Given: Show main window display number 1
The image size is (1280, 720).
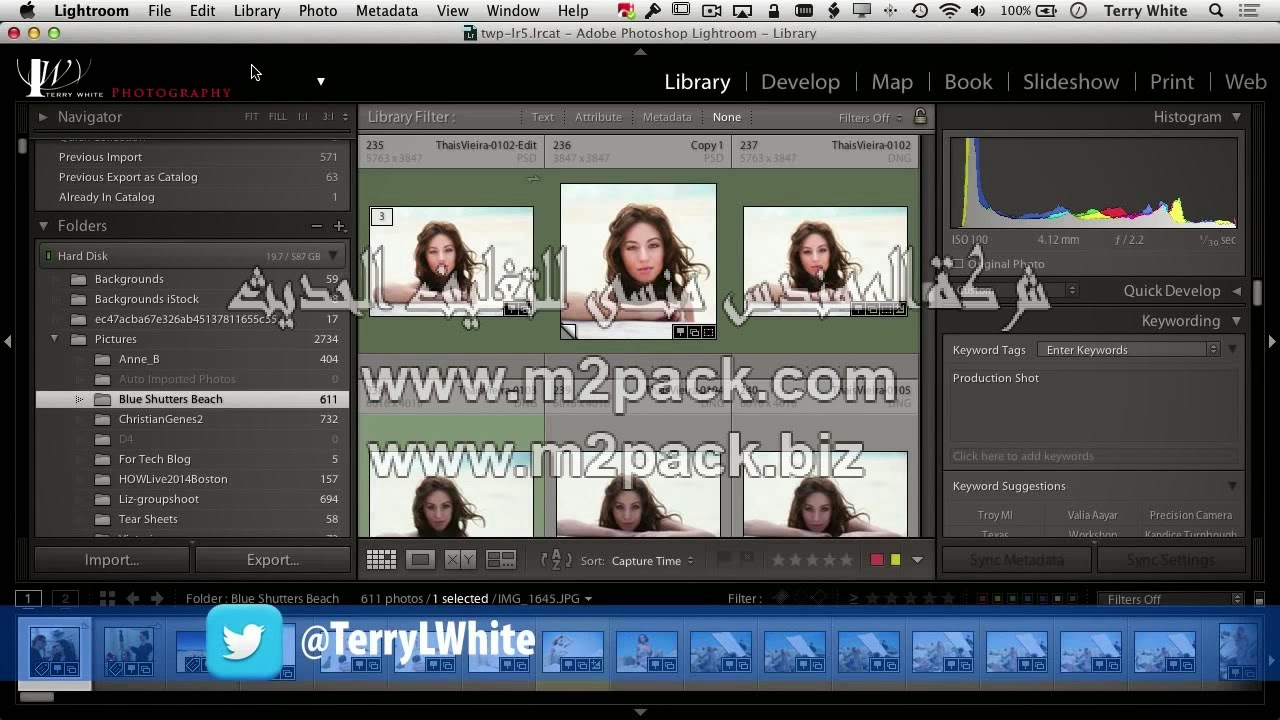Looking at the screenshot, I should (x=28, y=599).
